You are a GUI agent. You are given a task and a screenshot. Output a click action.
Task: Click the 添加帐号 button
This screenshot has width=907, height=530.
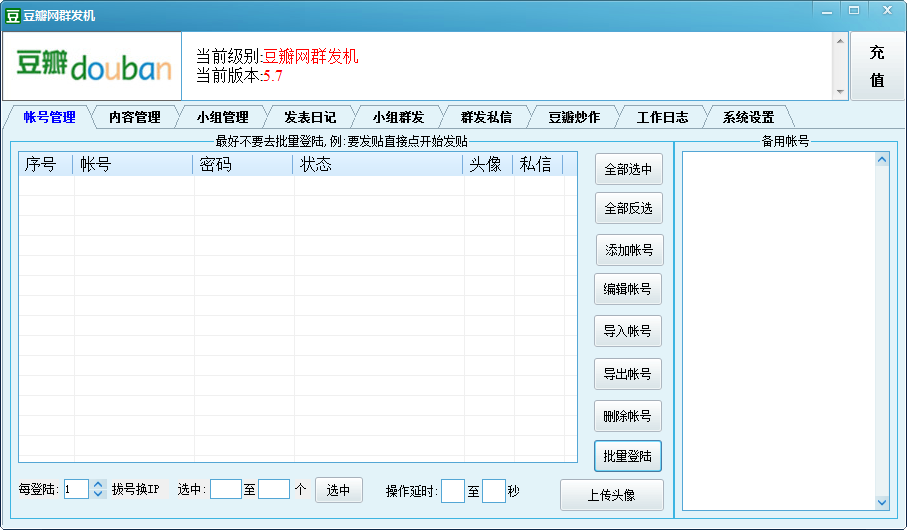[x=629, y=250]
